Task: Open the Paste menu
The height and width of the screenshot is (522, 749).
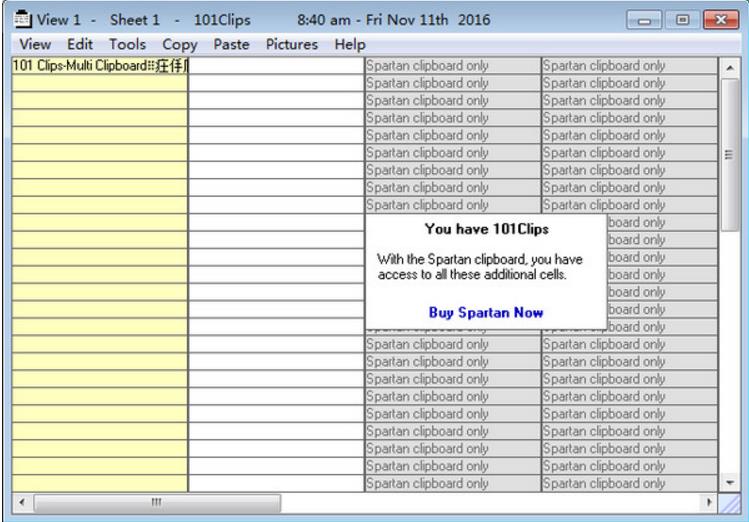Action: [x=231, y=44]
